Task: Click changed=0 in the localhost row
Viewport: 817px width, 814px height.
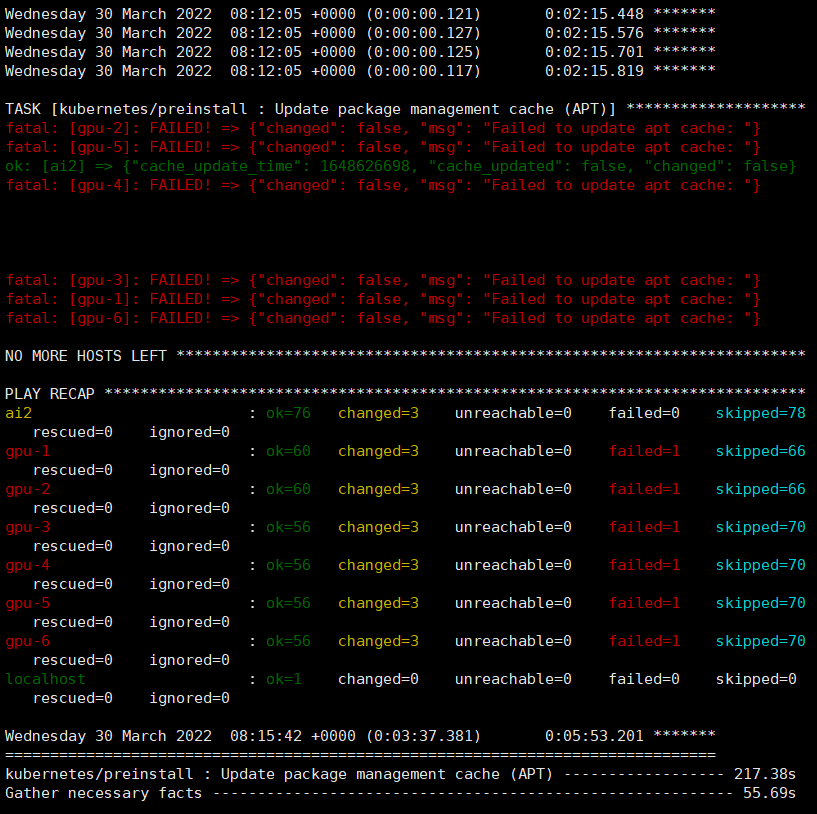Action: pos(378,679)
